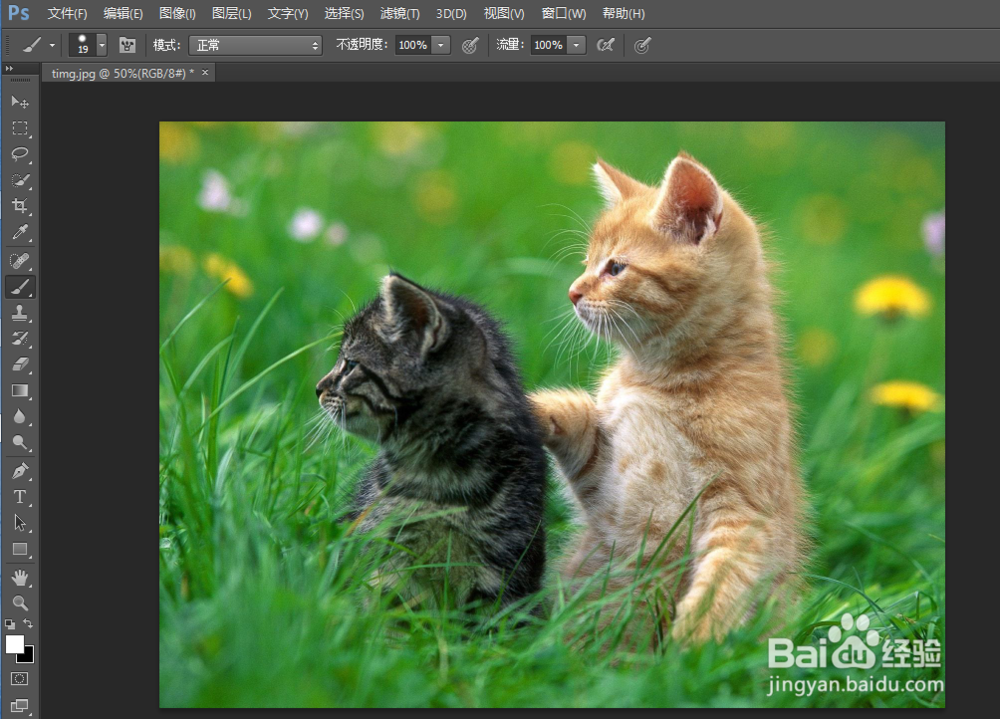Open the 选择(S) menu
The image size is (1000, 719).
[344, 13]
